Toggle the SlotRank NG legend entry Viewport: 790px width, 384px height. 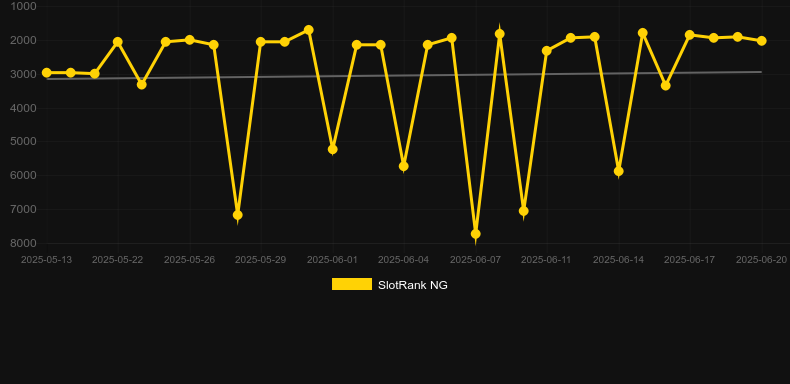pos(389,285)
